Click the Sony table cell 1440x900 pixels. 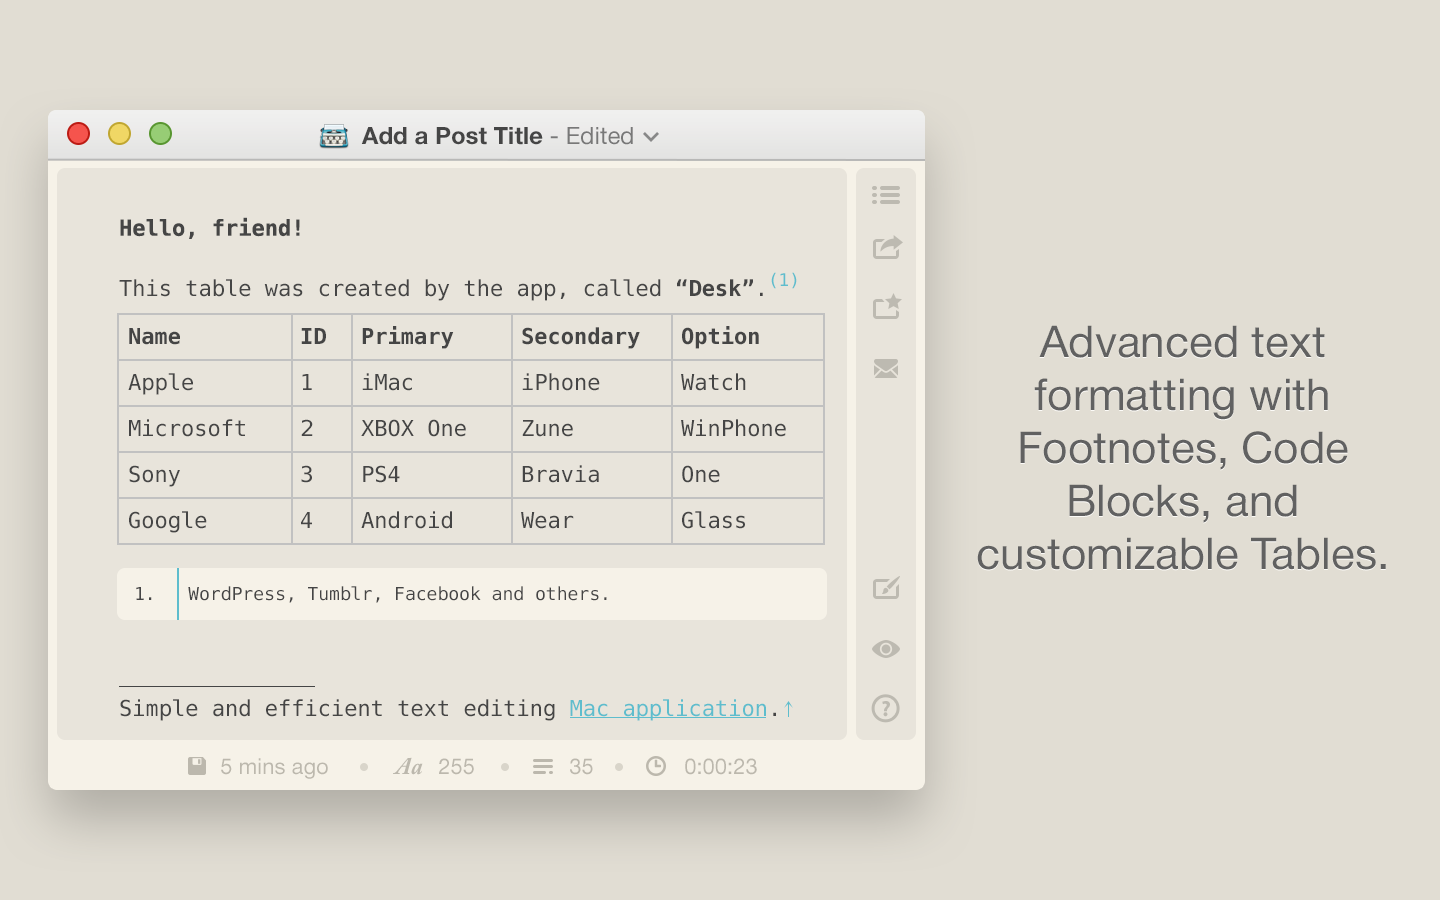[205, 475]
